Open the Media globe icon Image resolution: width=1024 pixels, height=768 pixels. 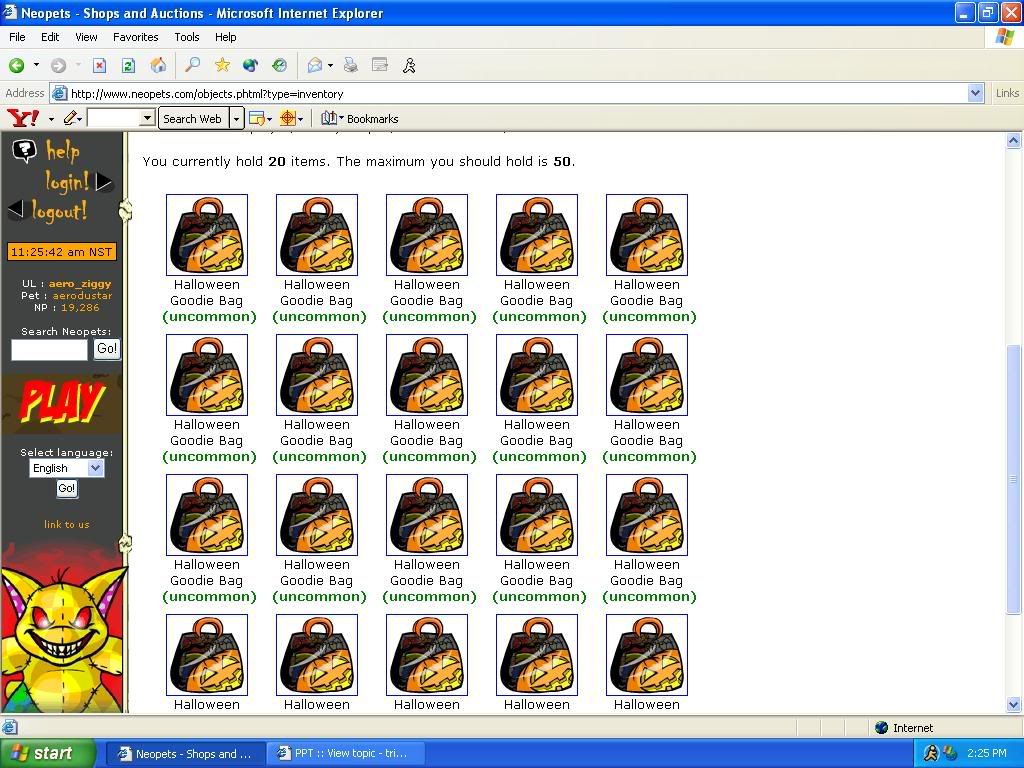pyautogui.click(x=251, y=65)
